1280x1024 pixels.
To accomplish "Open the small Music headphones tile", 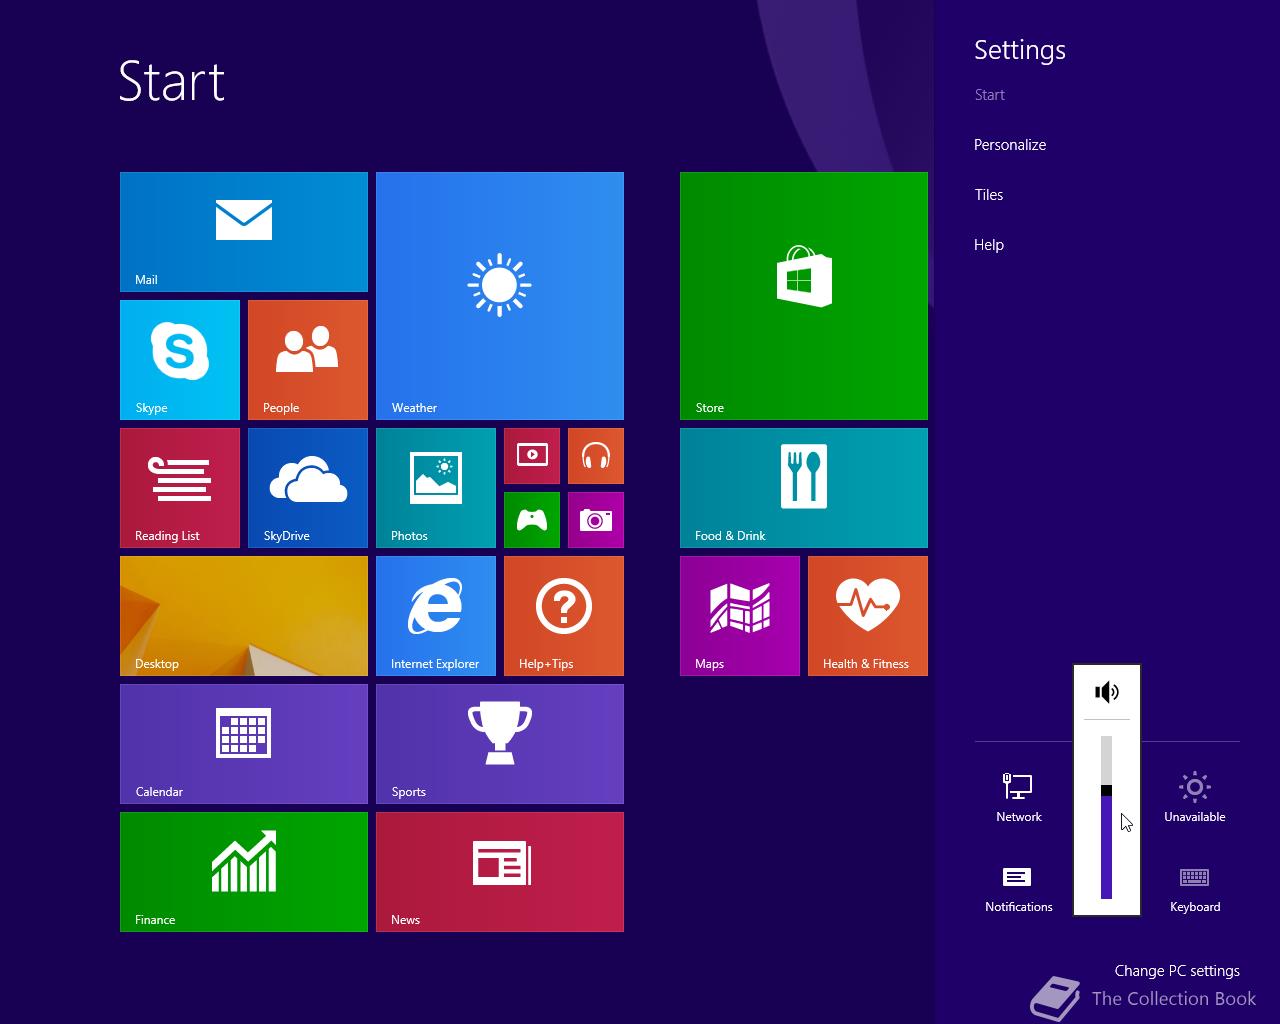I will (596, 456).
